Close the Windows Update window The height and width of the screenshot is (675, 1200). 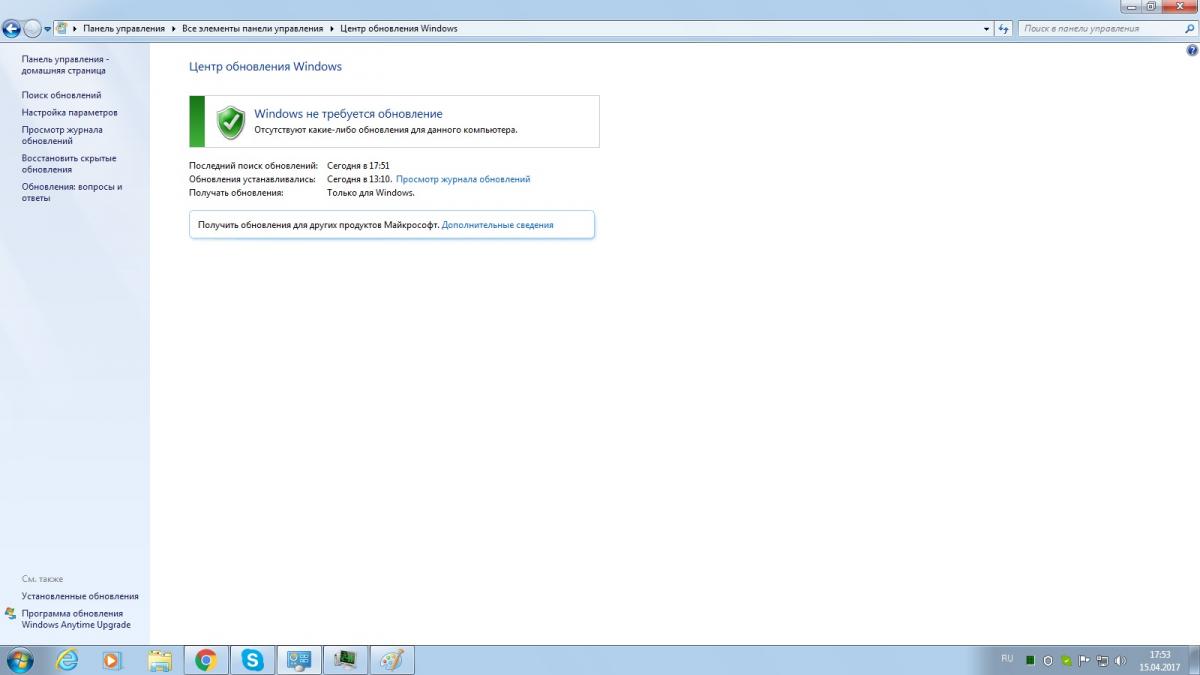(1181, 7)
